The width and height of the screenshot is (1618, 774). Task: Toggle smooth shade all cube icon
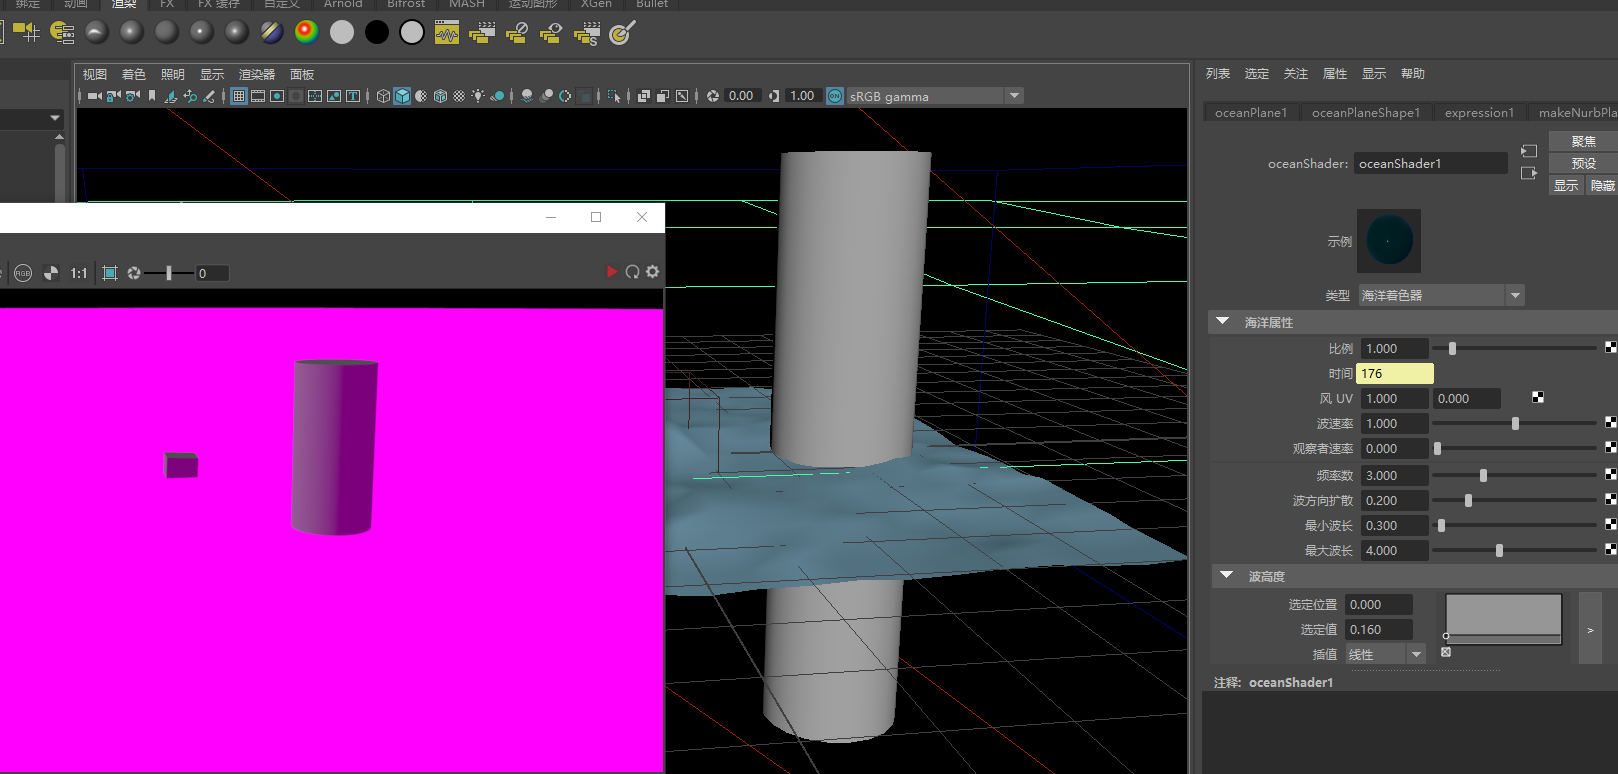pyautogui.click(x=402, y=96)
